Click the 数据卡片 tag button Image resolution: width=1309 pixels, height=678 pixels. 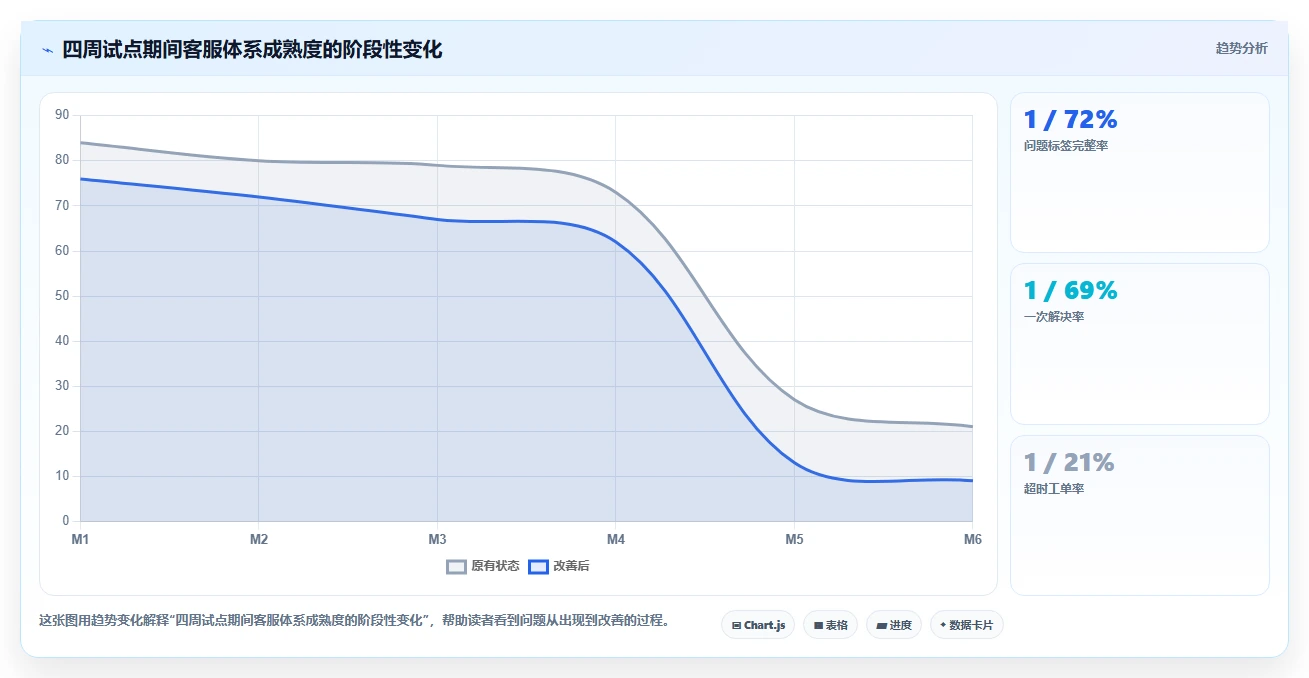[x=966, y=625]
